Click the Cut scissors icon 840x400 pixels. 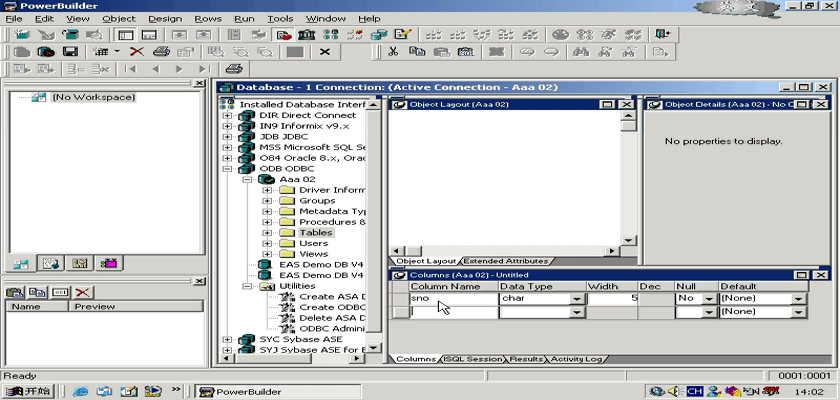[x=393, y=52]
